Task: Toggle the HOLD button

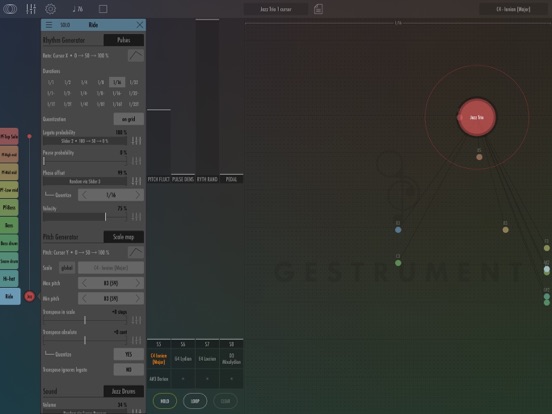Action: pyautogui.click(x=165, y=401)
